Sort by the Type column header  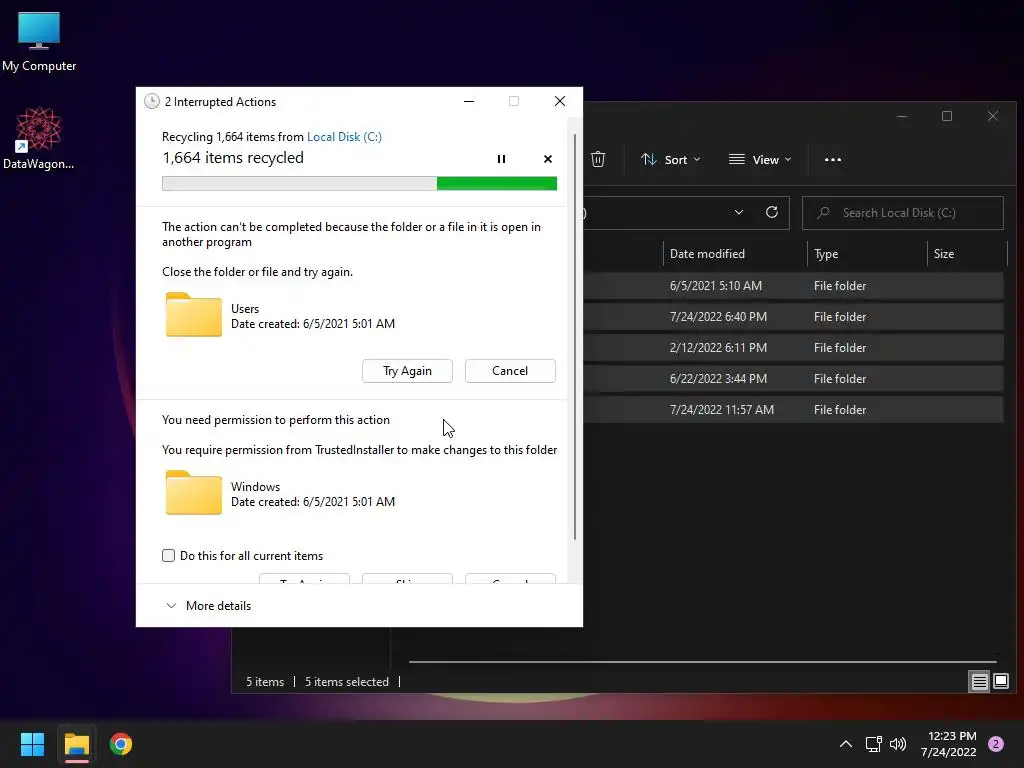point(826,254)
